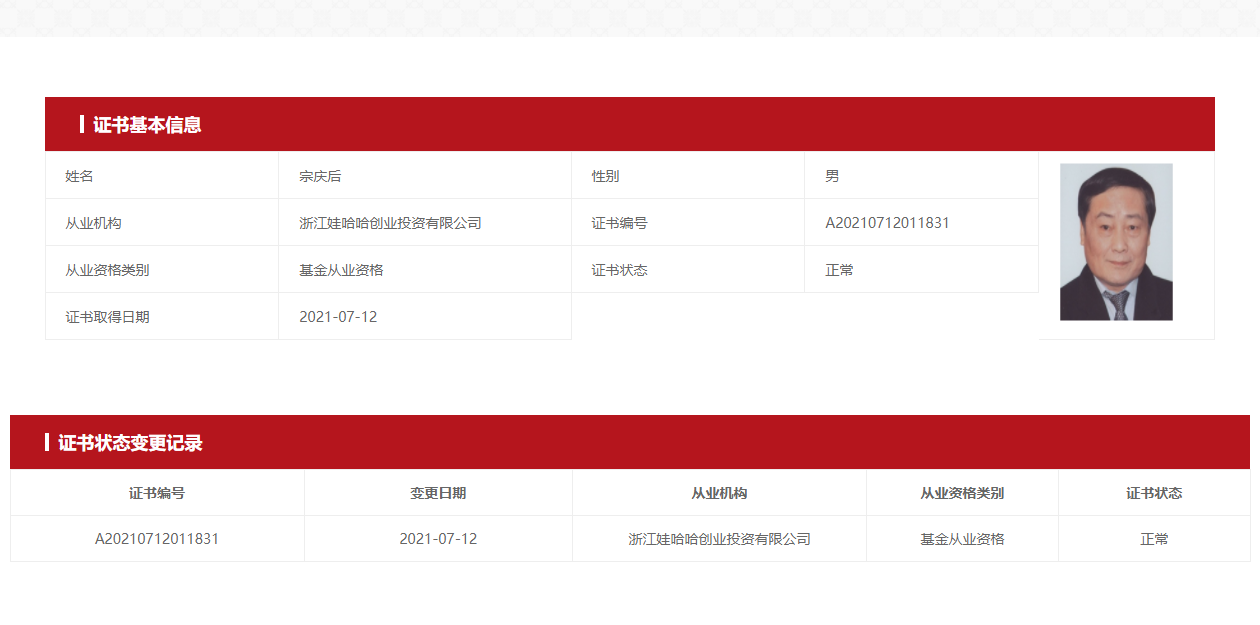This screenshot has height=625, width=1260.
Task: Select A20210712011831 in the change records row
Action: click(157, 539)
